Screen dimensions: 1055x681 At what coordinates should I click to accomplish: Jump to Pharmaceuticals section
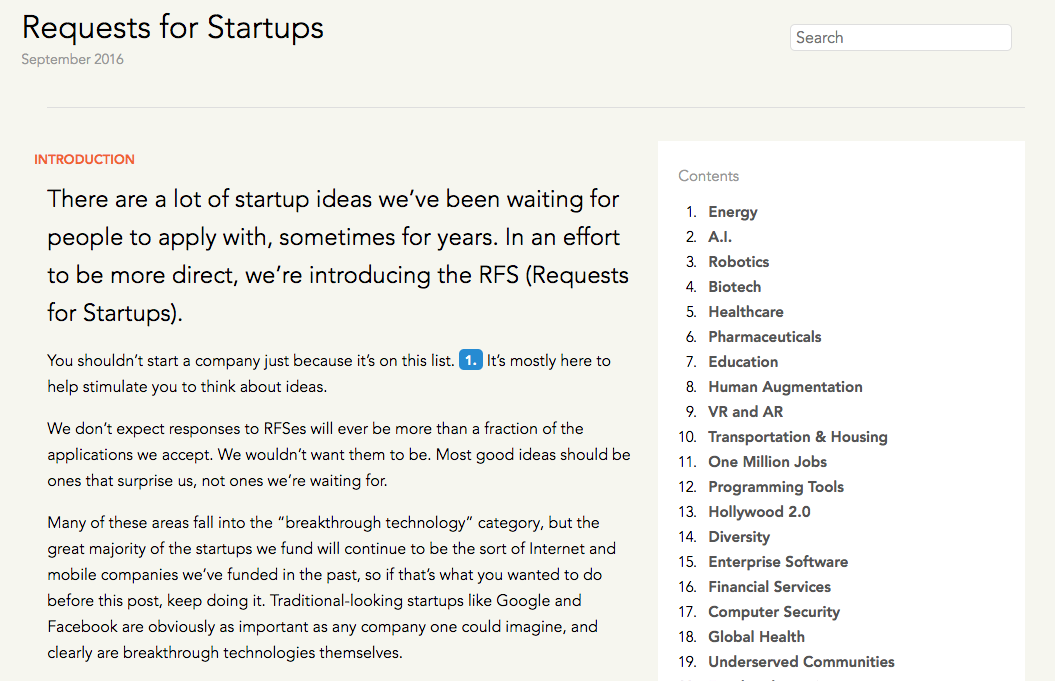click(x=764, y=337)
